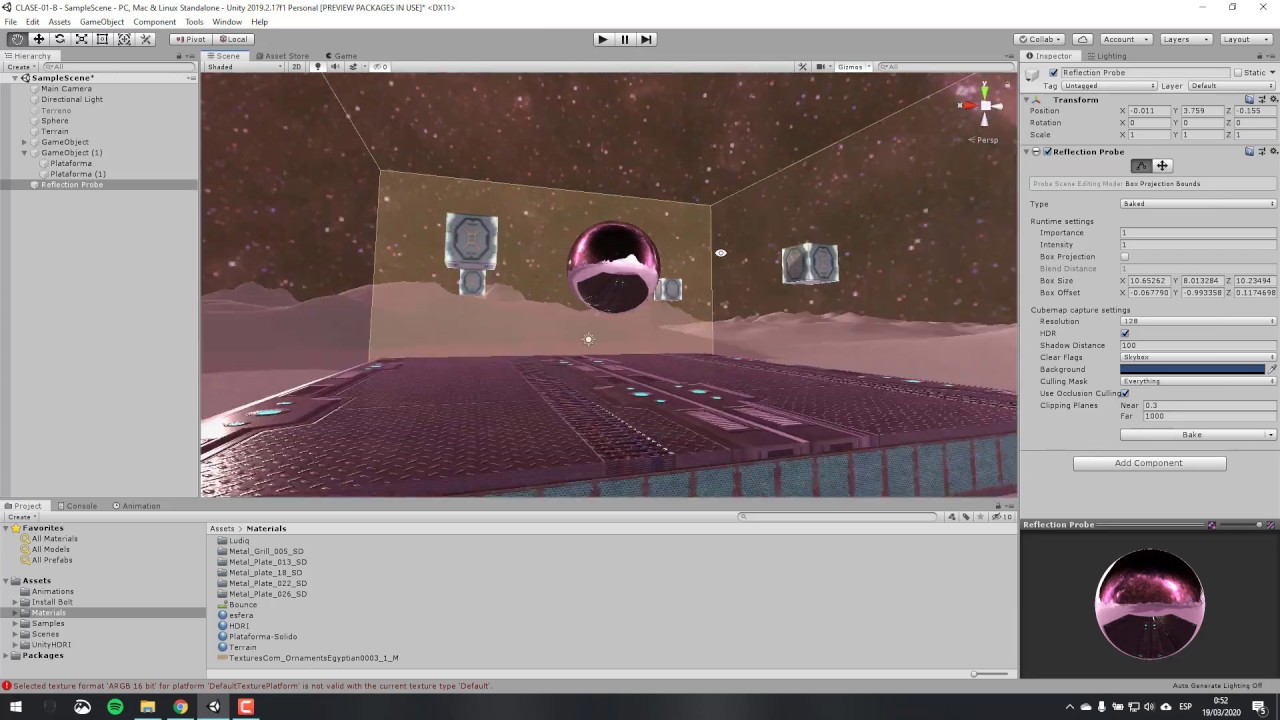1280x720 pixels.
Task: Click the Bake button
Action: coord(1192,435)
